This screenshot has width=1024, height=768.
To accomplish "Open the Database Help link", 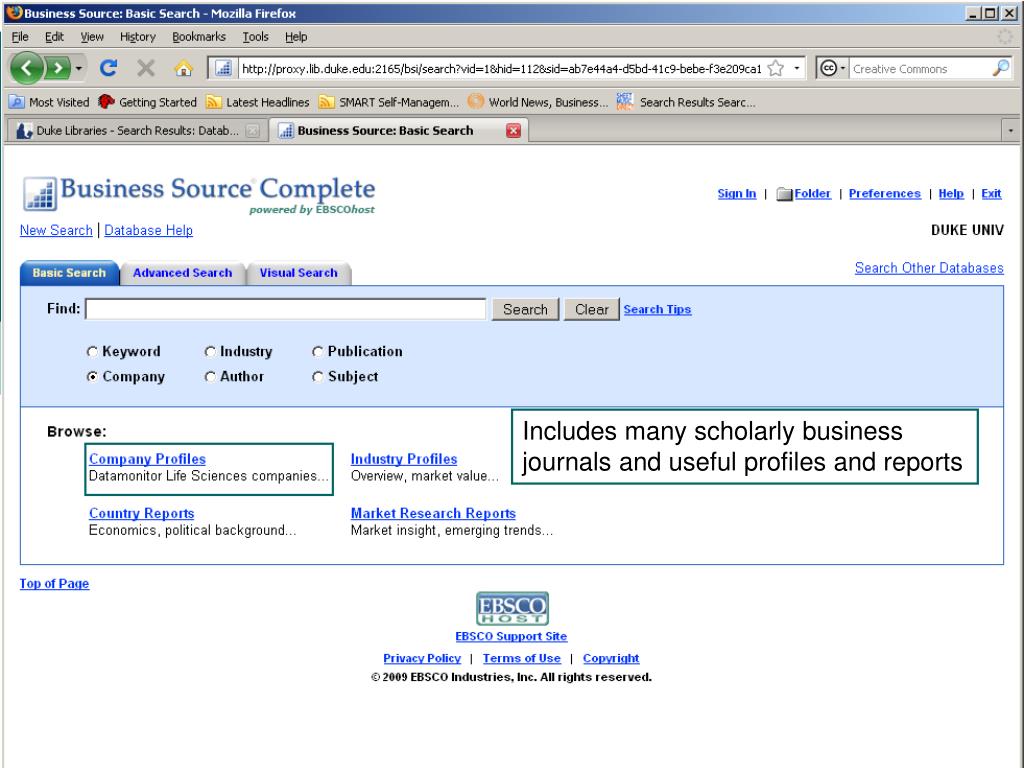I will pyautogui.click(x=148, y=230).
